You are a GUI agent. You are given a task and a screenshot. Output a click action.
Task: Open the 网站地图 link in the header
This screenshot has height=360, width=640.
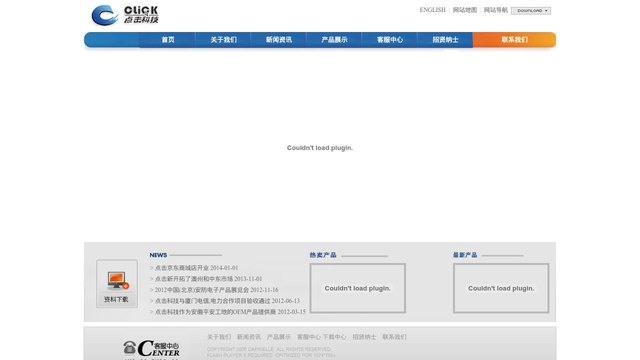(465, 10)
